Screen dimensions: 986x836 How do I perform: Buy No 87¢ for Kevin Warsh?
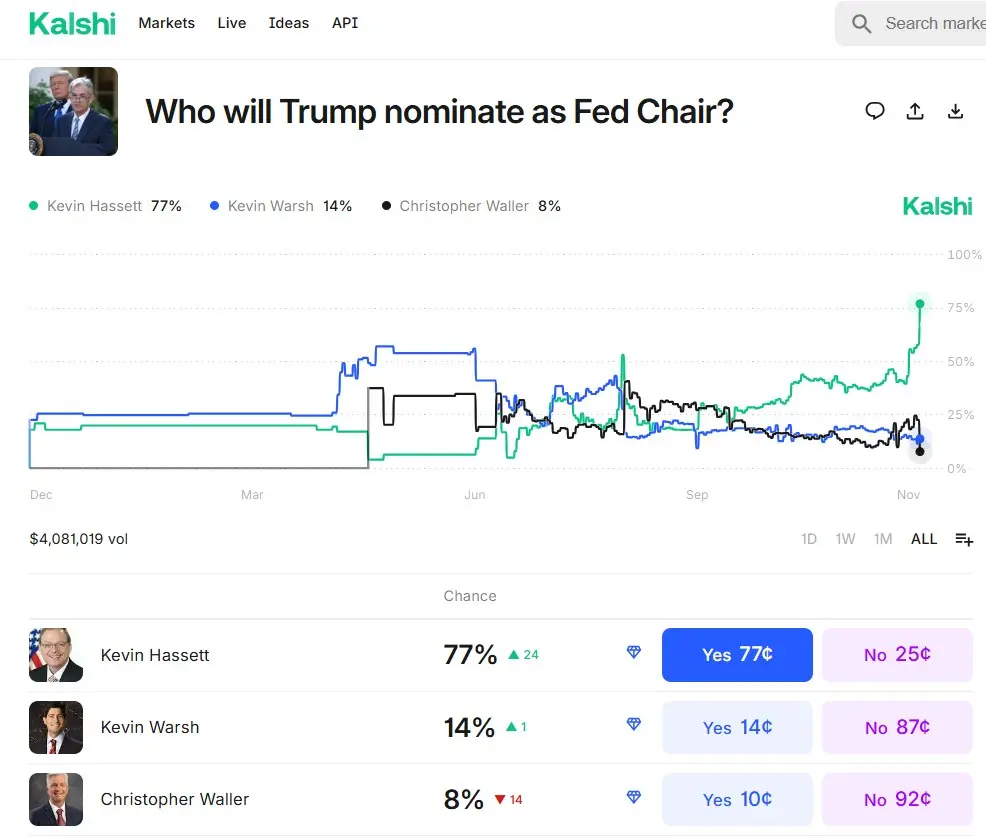pos(897,727)
